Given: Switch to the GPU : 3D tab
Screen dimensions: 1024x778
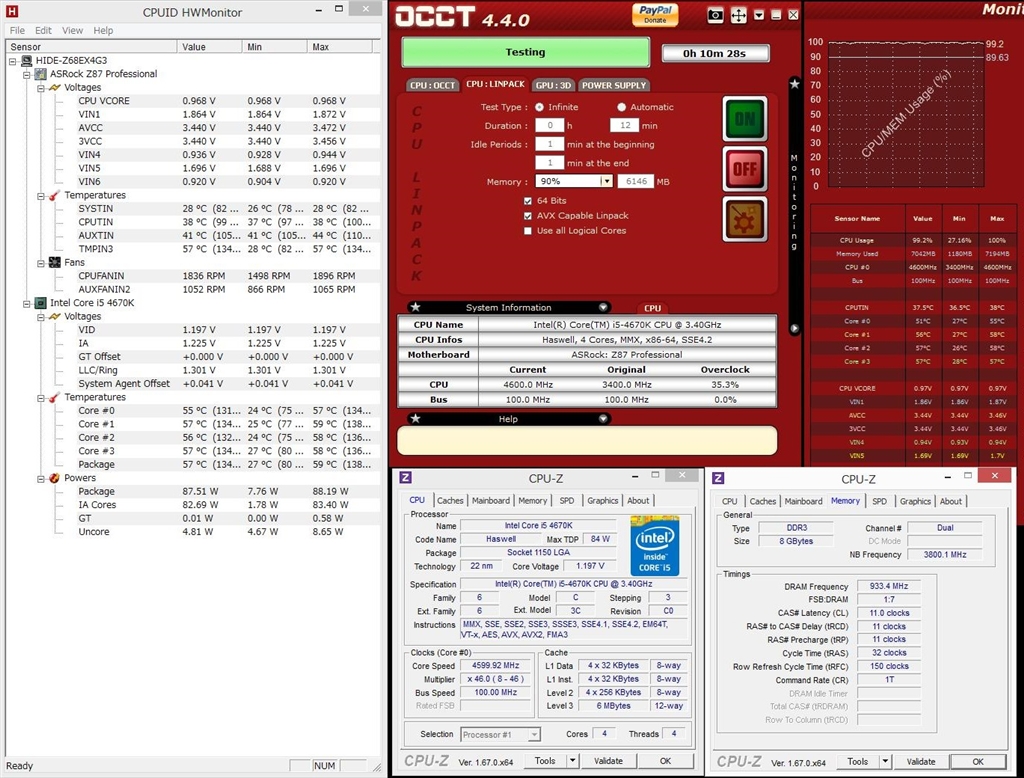Looking at the screenshot, I should [553, 85].
